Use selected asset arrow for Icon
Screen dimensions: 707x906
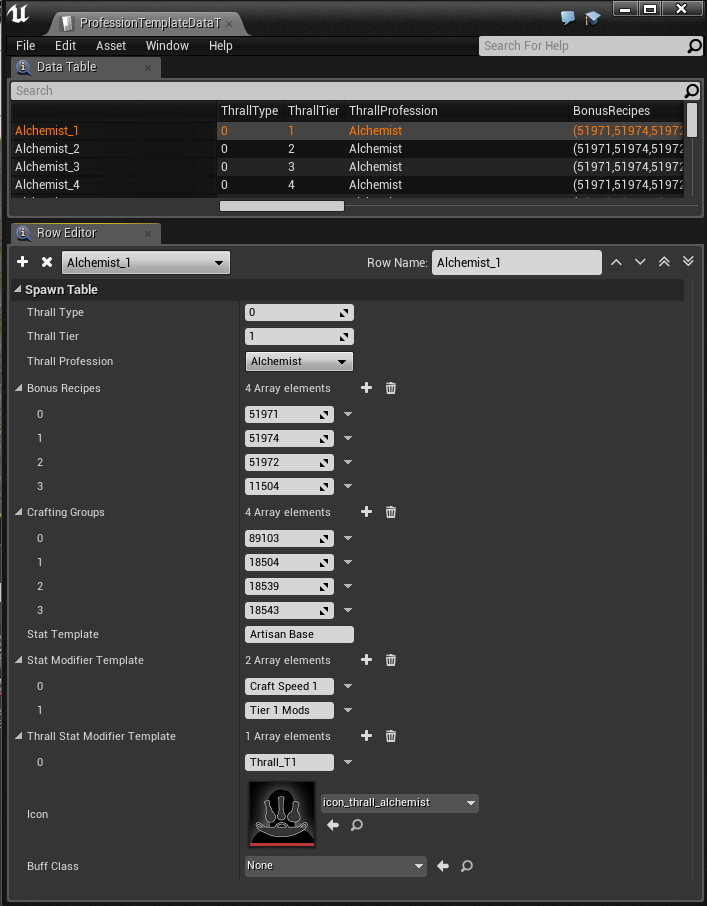[x=334, y=825]
